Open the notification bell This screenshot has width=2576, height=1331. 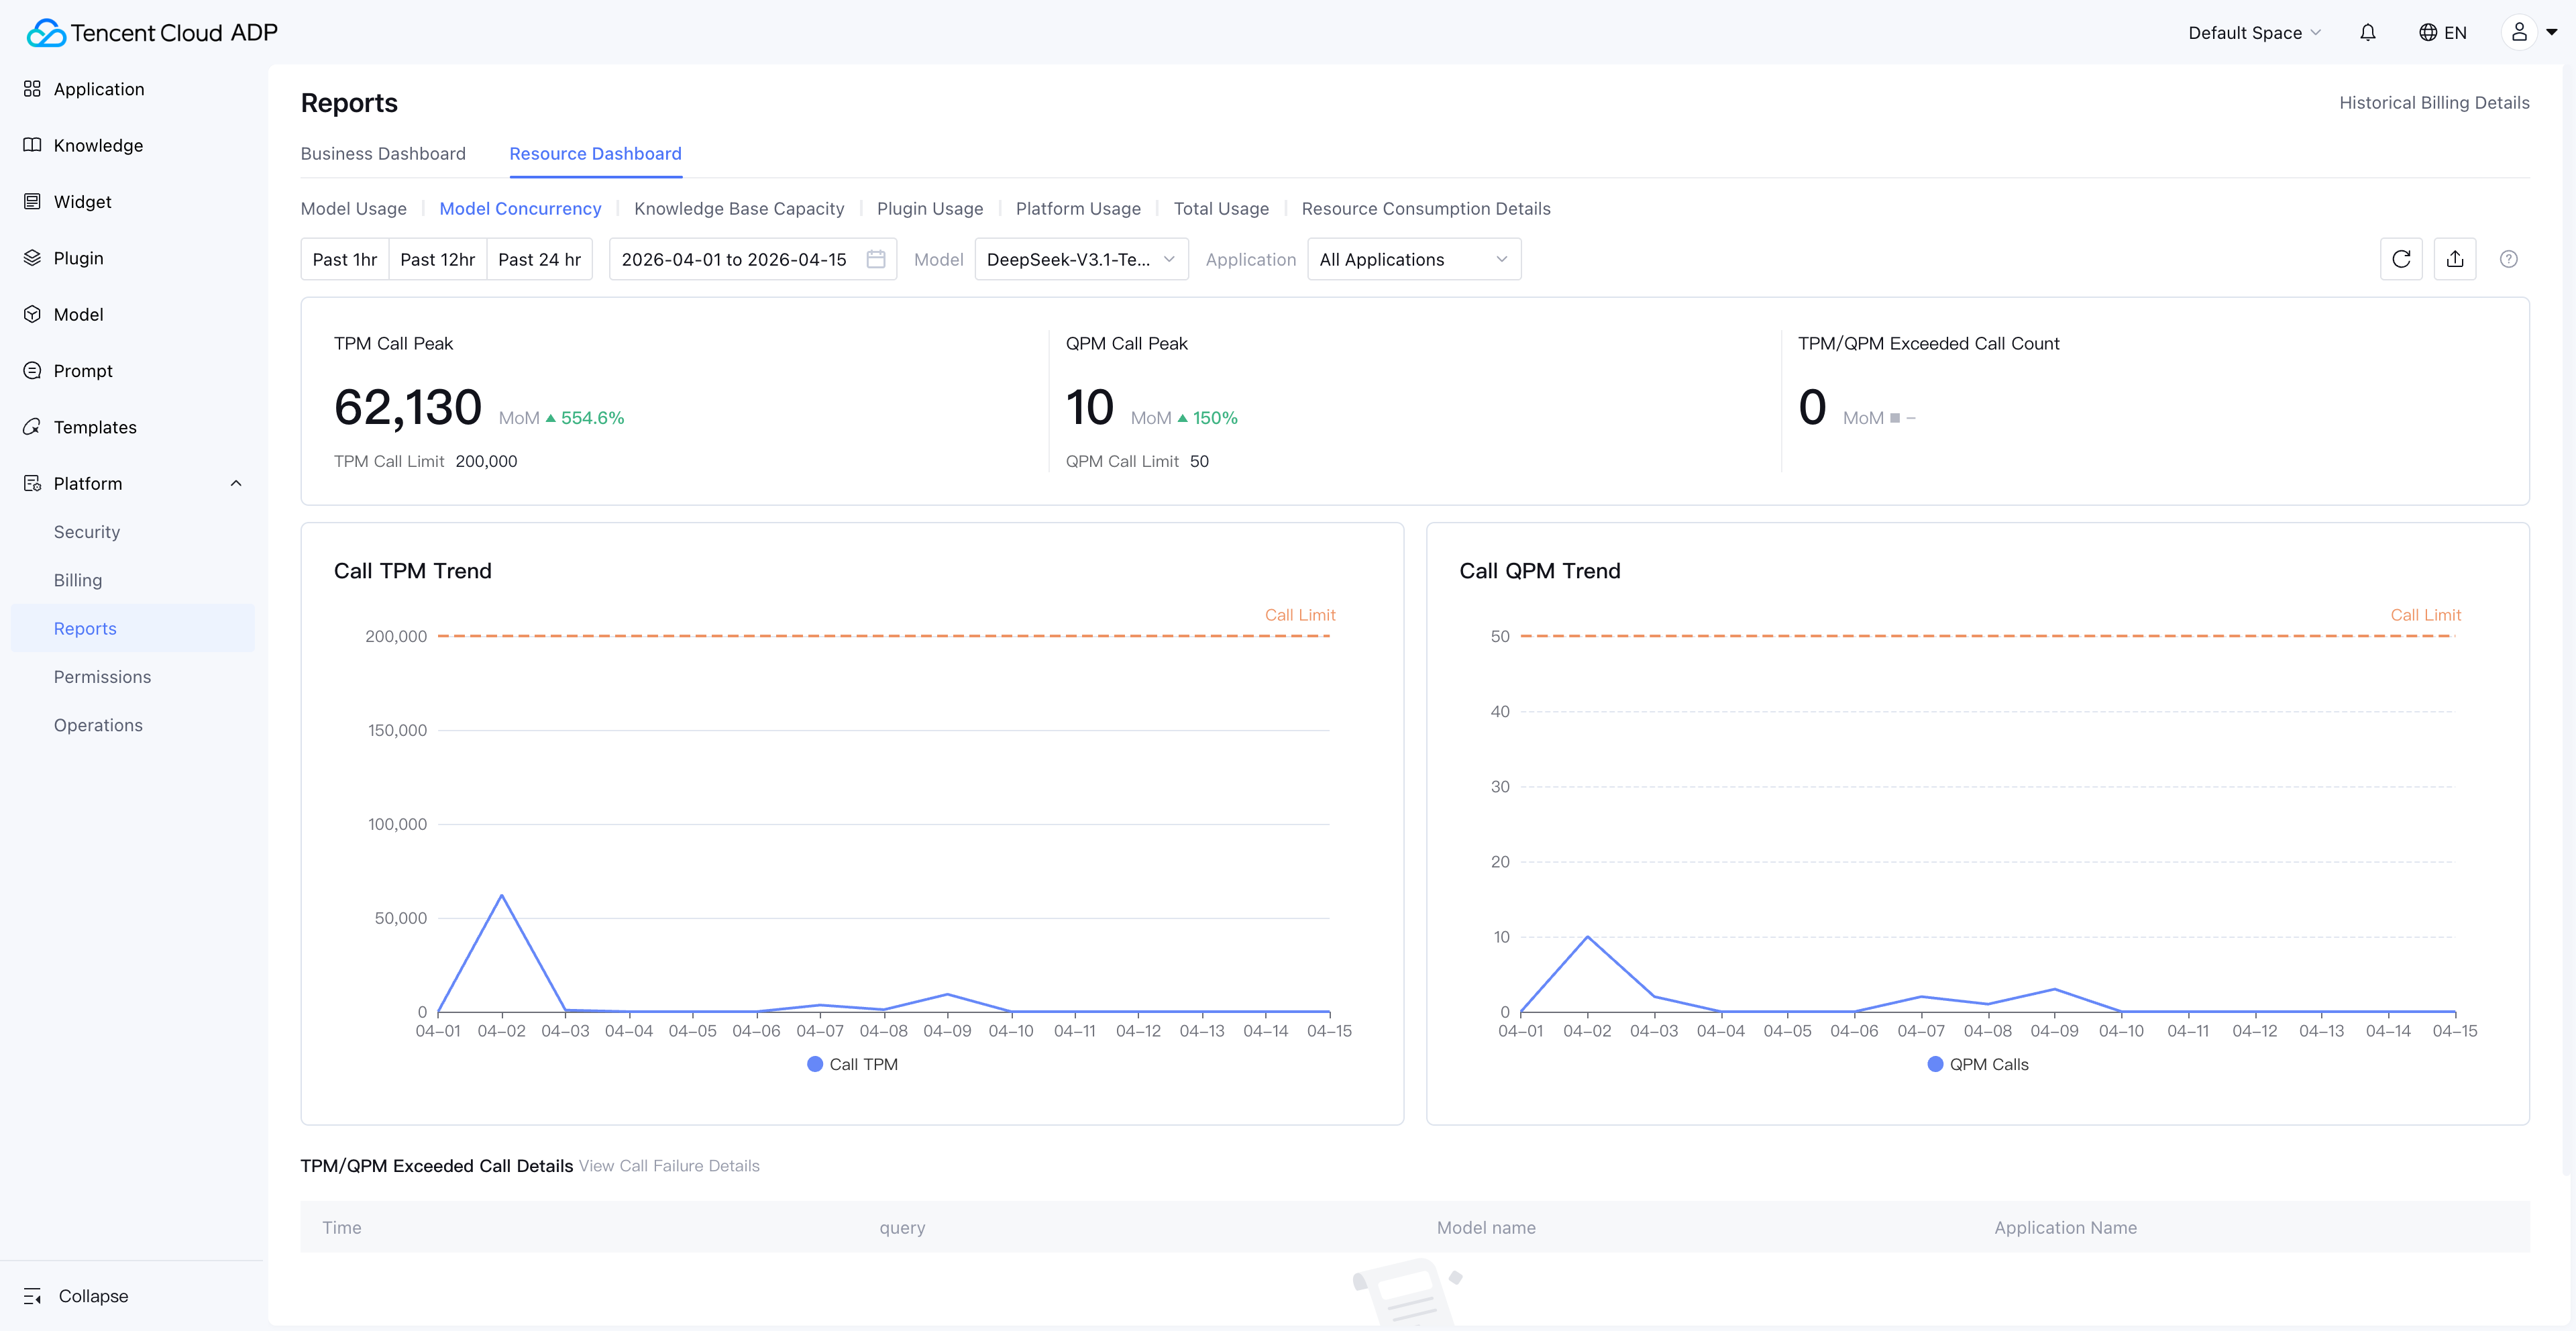[x=2367, y=32]
